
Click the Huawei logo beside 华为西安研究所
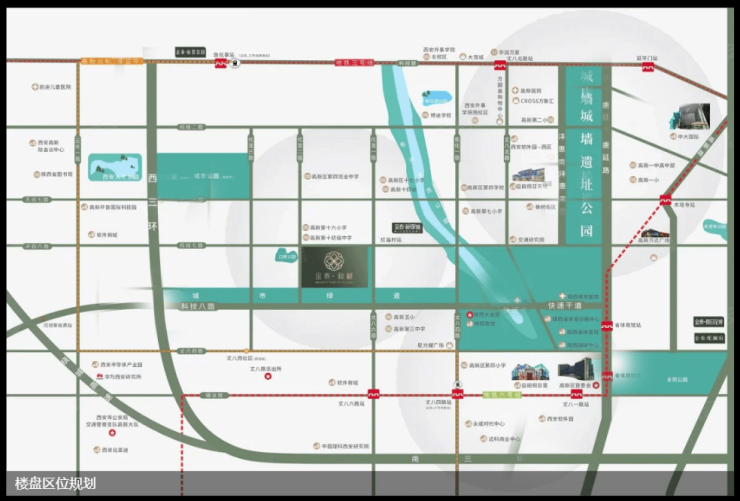pos(100,376)
